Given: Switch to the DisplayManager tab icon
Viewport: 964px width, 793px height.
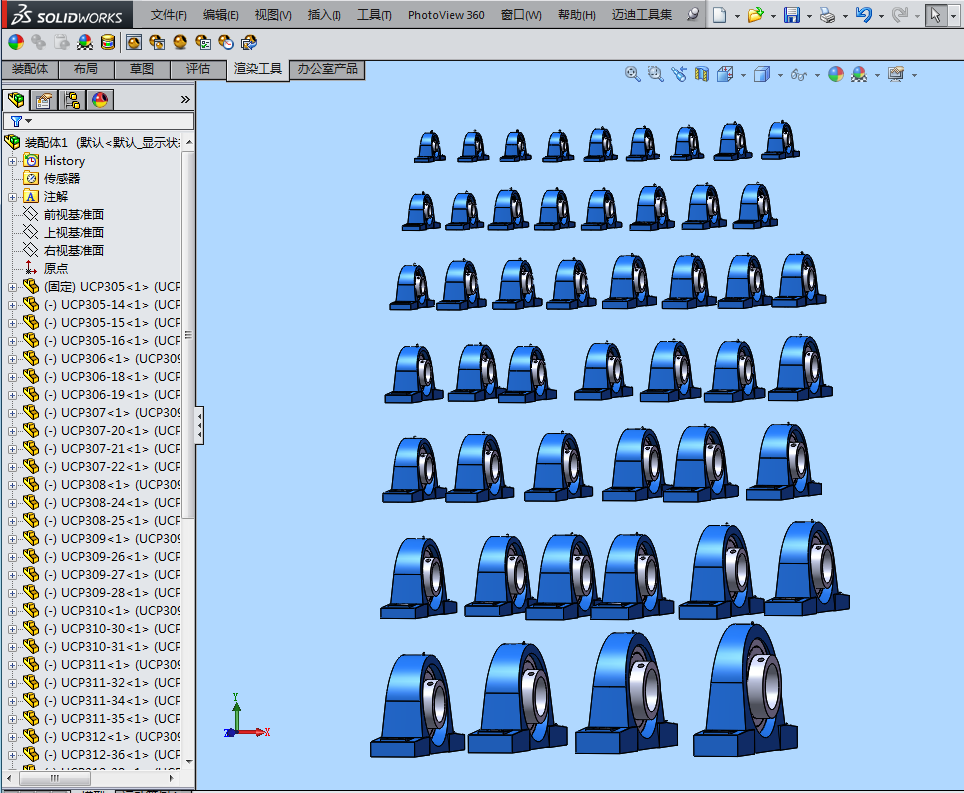Looking at the screenshot, I should (x=100, y=100).
